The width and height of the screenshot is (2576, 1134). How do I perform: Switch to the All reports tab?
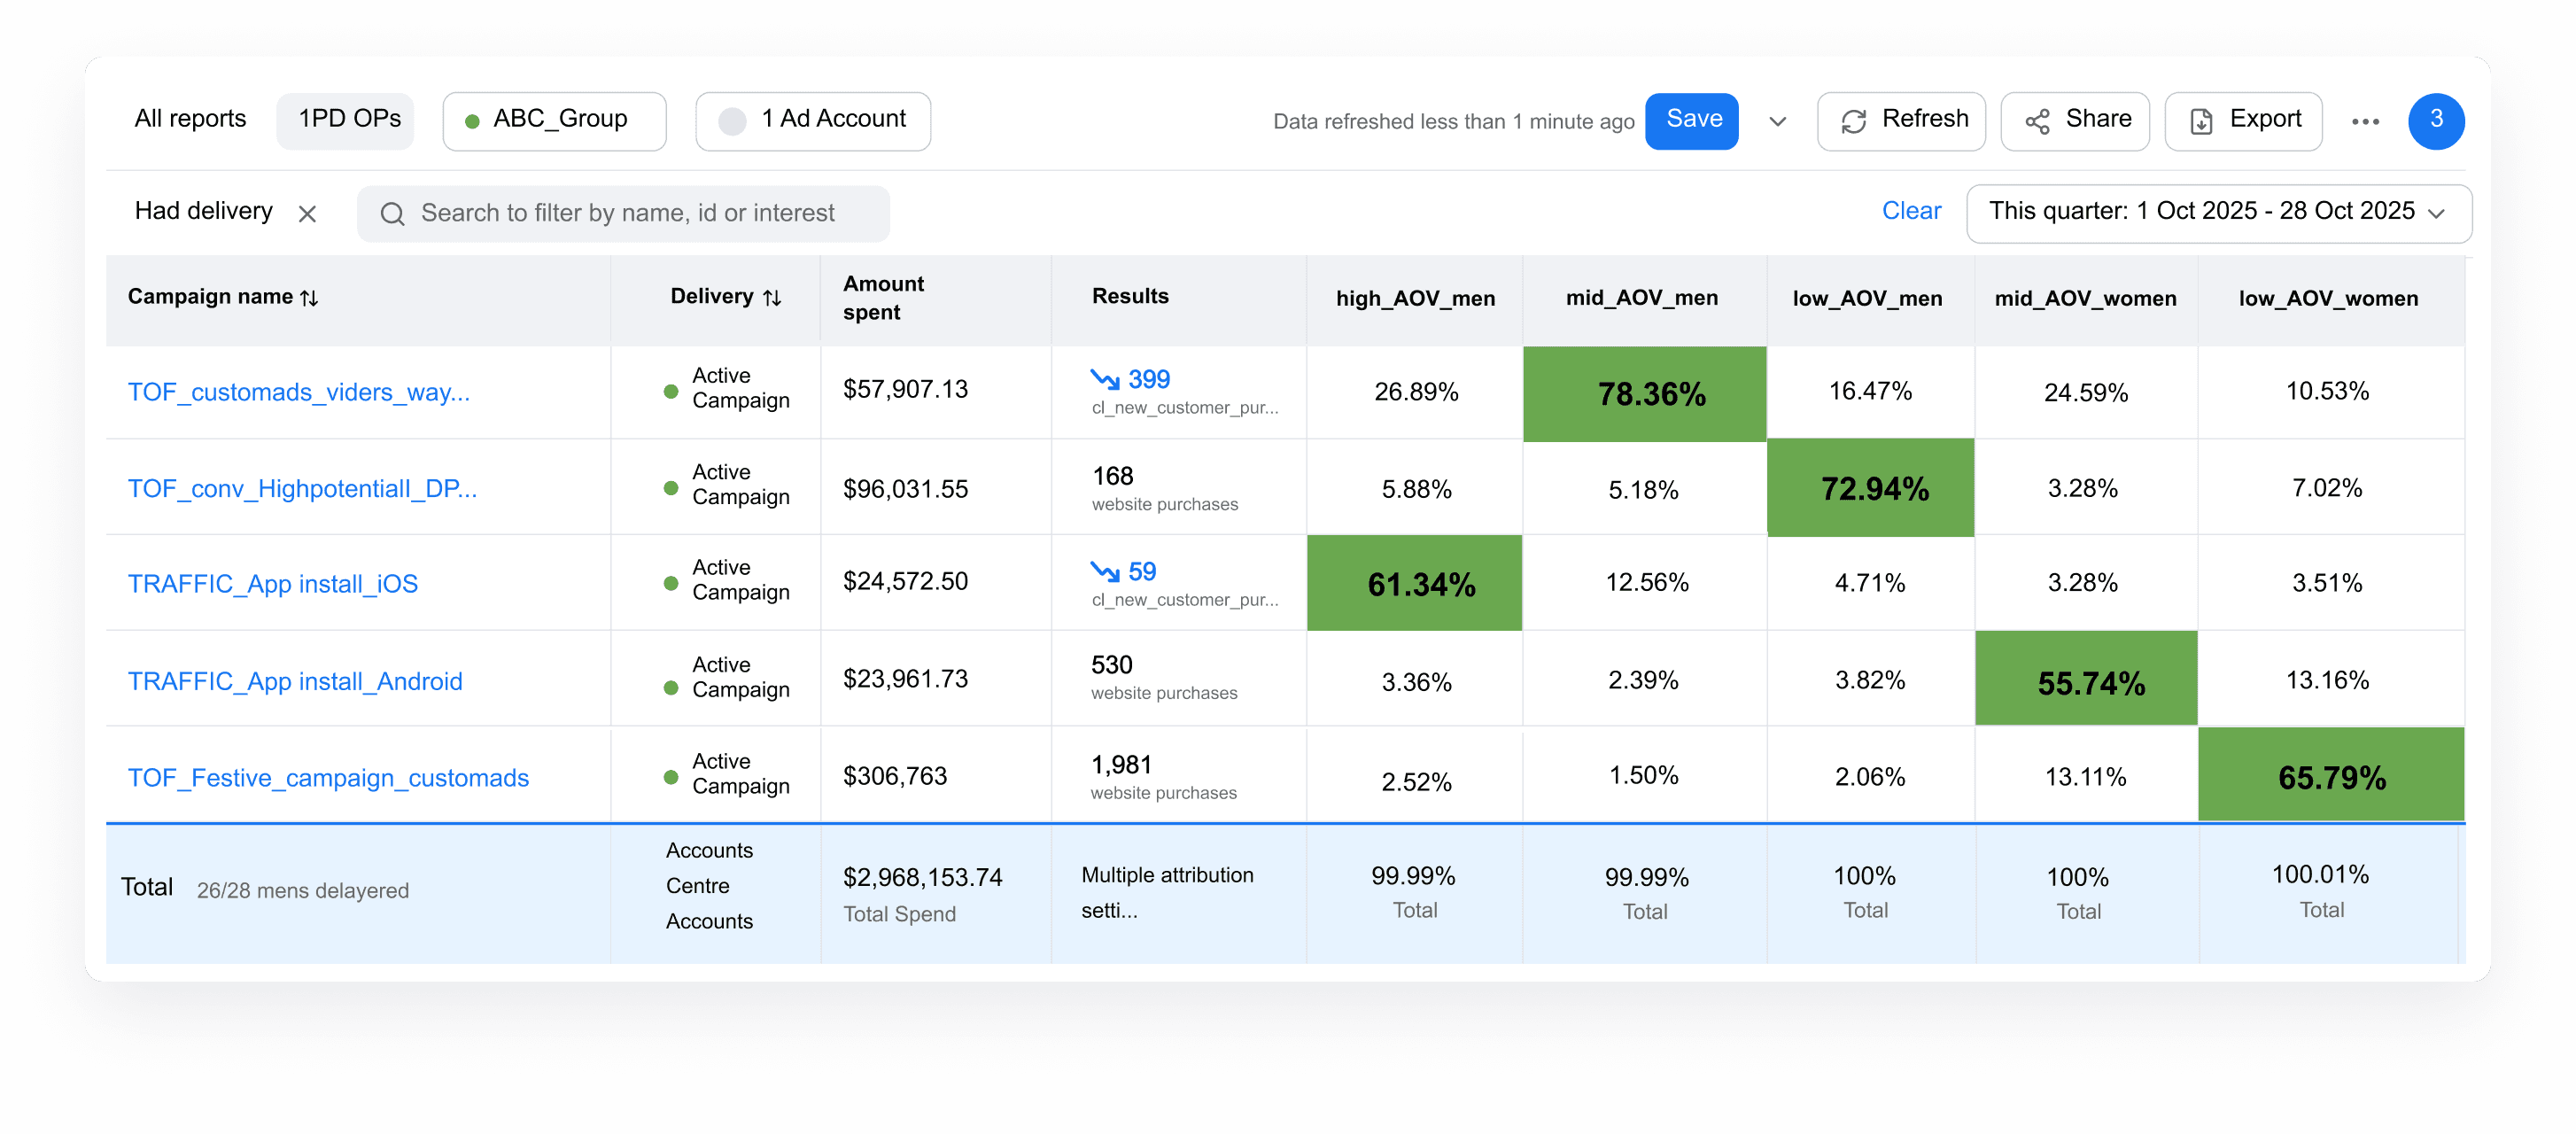pos(190,119)
